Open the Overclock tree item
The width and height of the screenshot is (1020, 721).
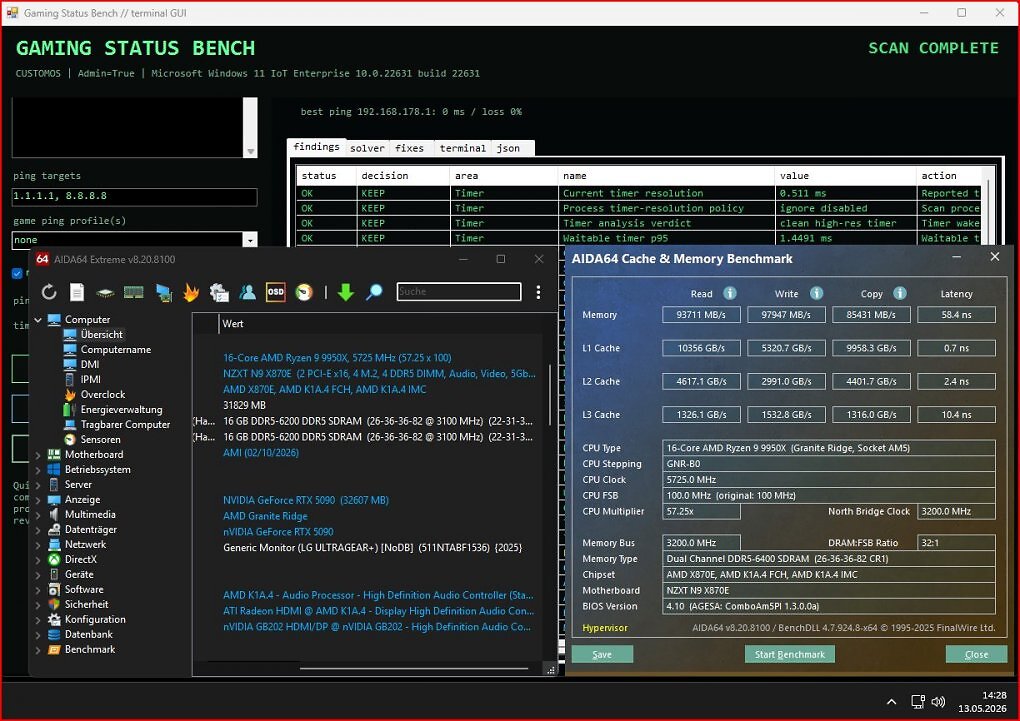[x=103, y=394]
